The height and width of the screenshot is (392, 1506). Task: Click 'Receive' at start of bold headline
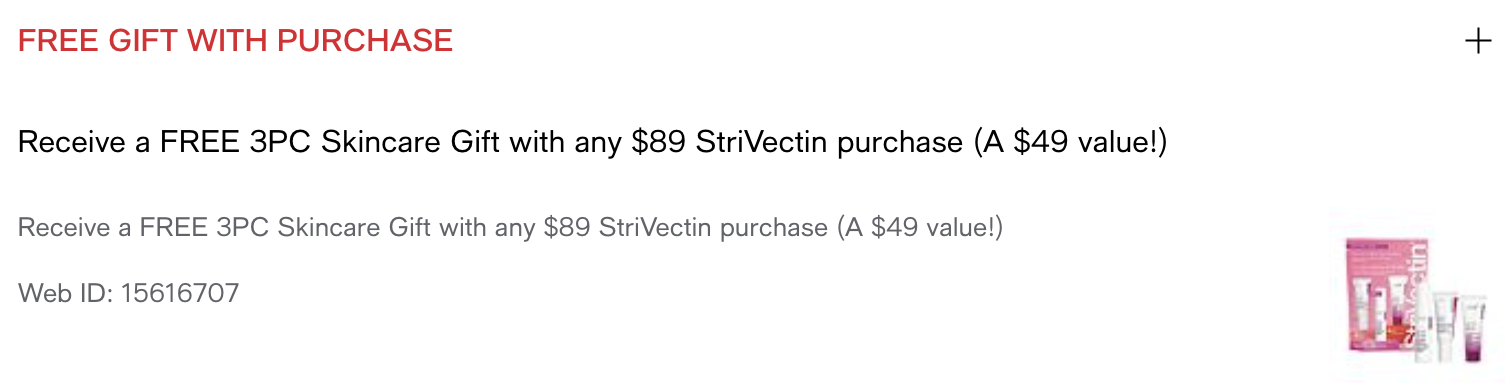(70, 143)
